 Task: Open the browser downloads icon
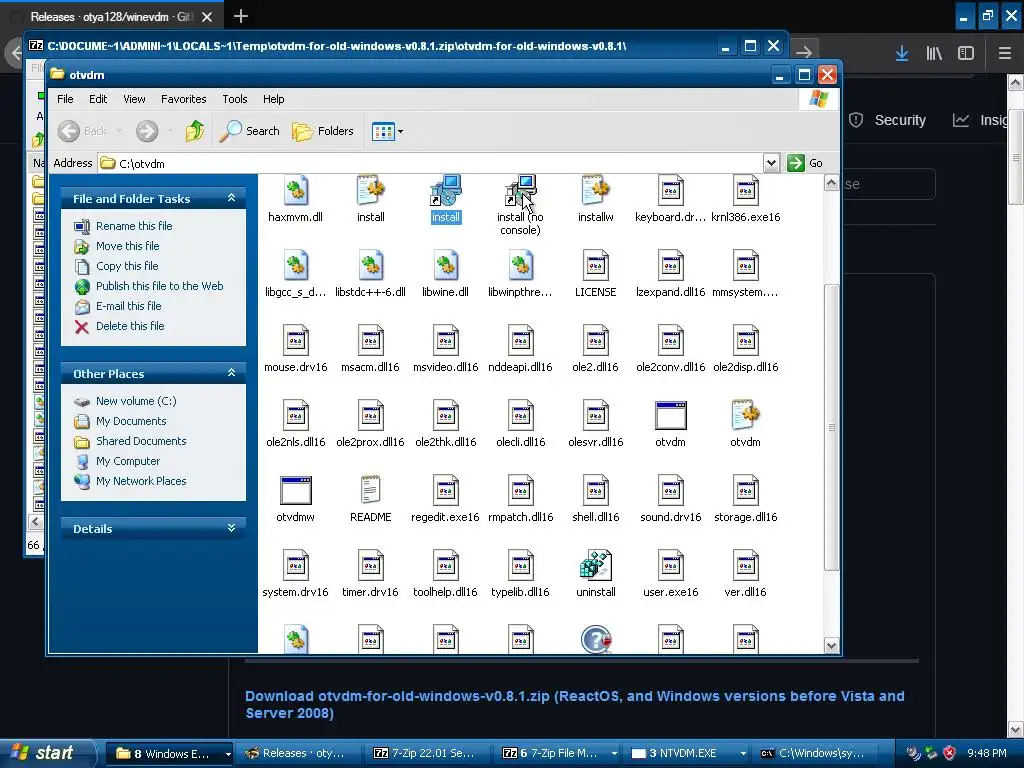tap(902, 53)
